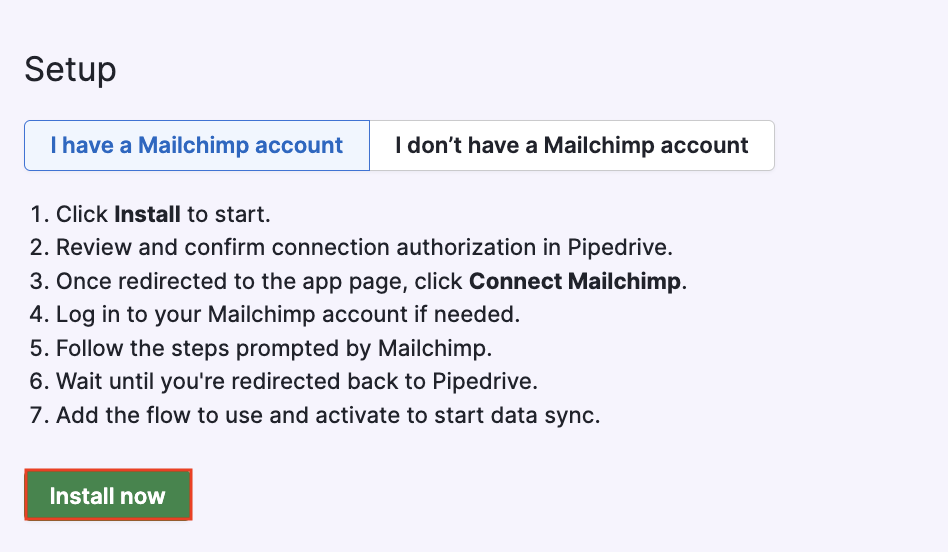
Task: Click the list number "1." of first step
Action: (39, 214)
